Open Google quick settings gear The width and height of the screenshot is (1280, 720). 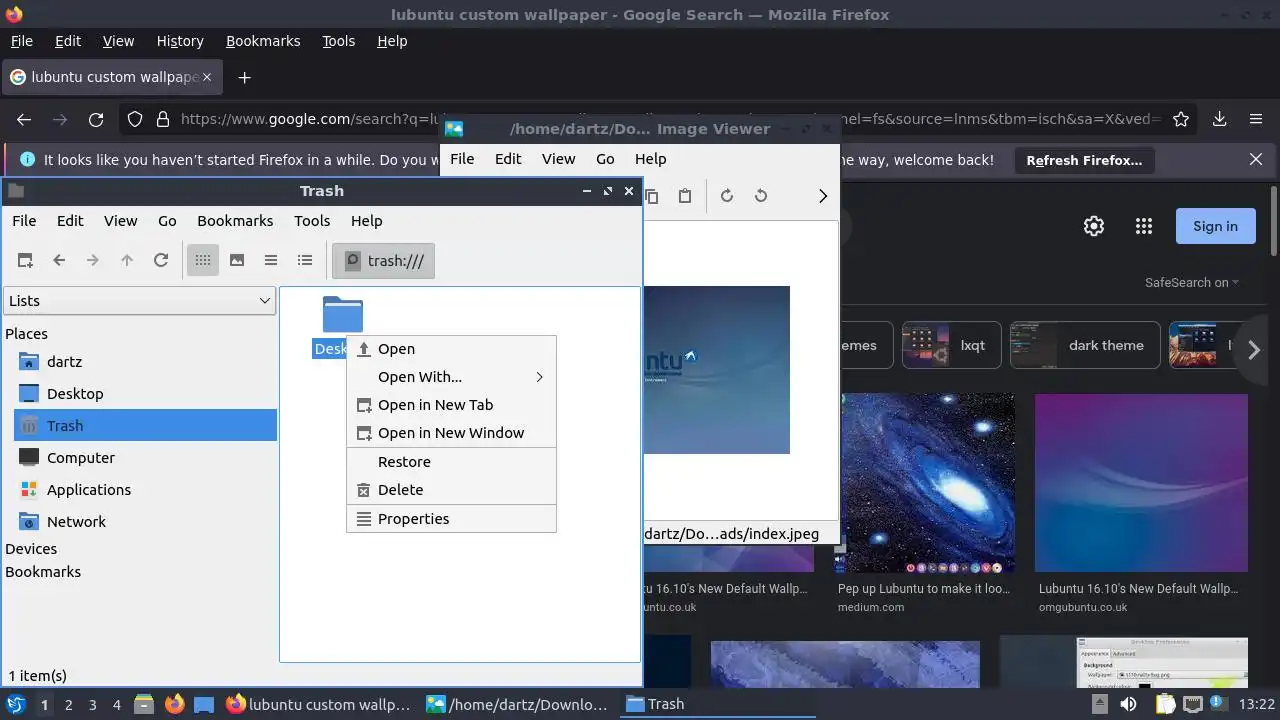point(1094,226)
